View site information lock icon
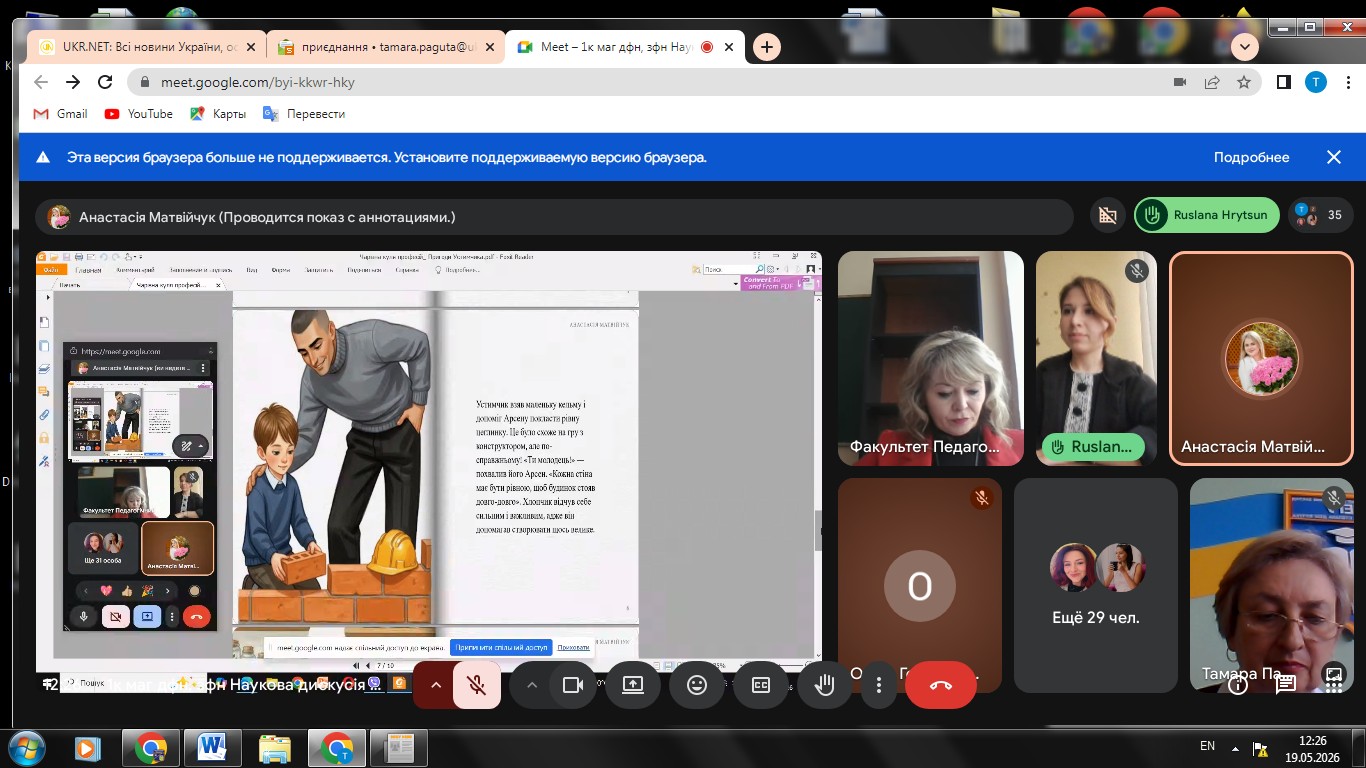 tap(146, 82)
